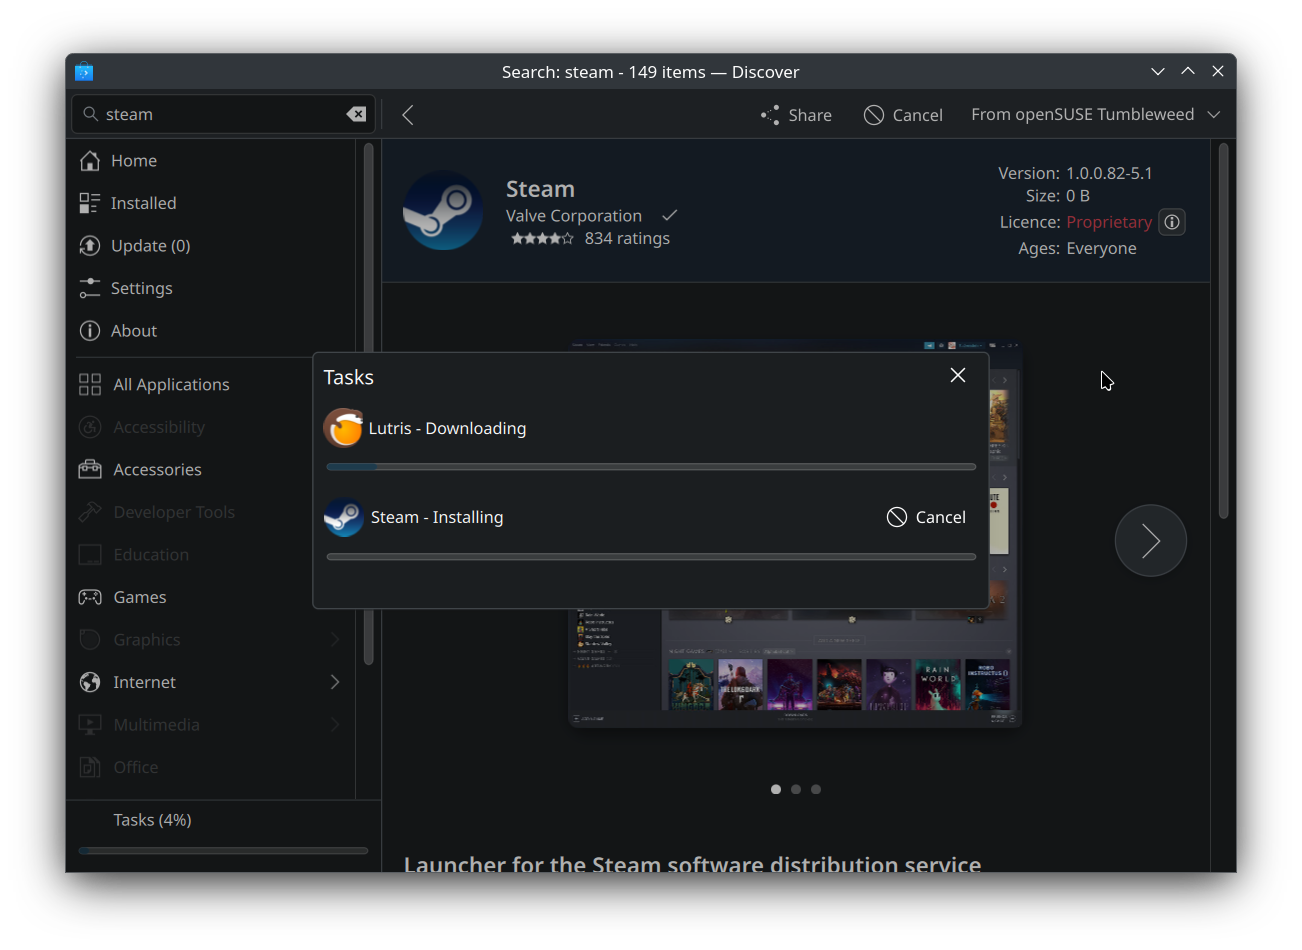Go back with the left arrow
Screen dimensions: 1302x950
(x=408, y=115)
